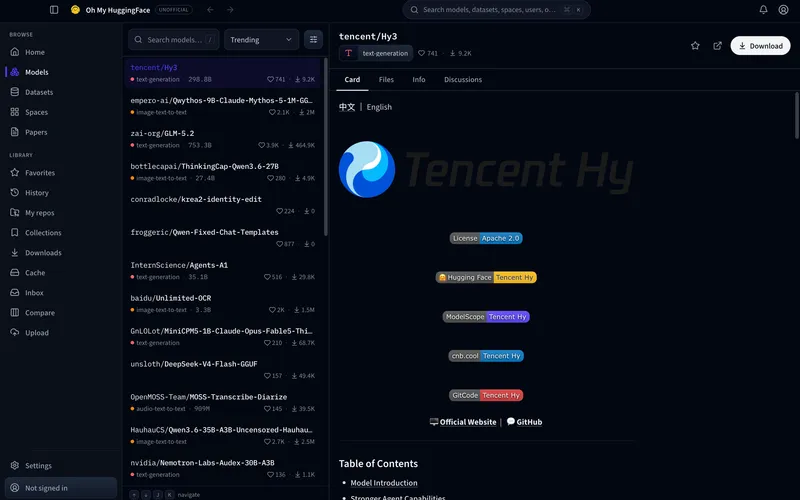Click Not signed in button

[61, 488]
